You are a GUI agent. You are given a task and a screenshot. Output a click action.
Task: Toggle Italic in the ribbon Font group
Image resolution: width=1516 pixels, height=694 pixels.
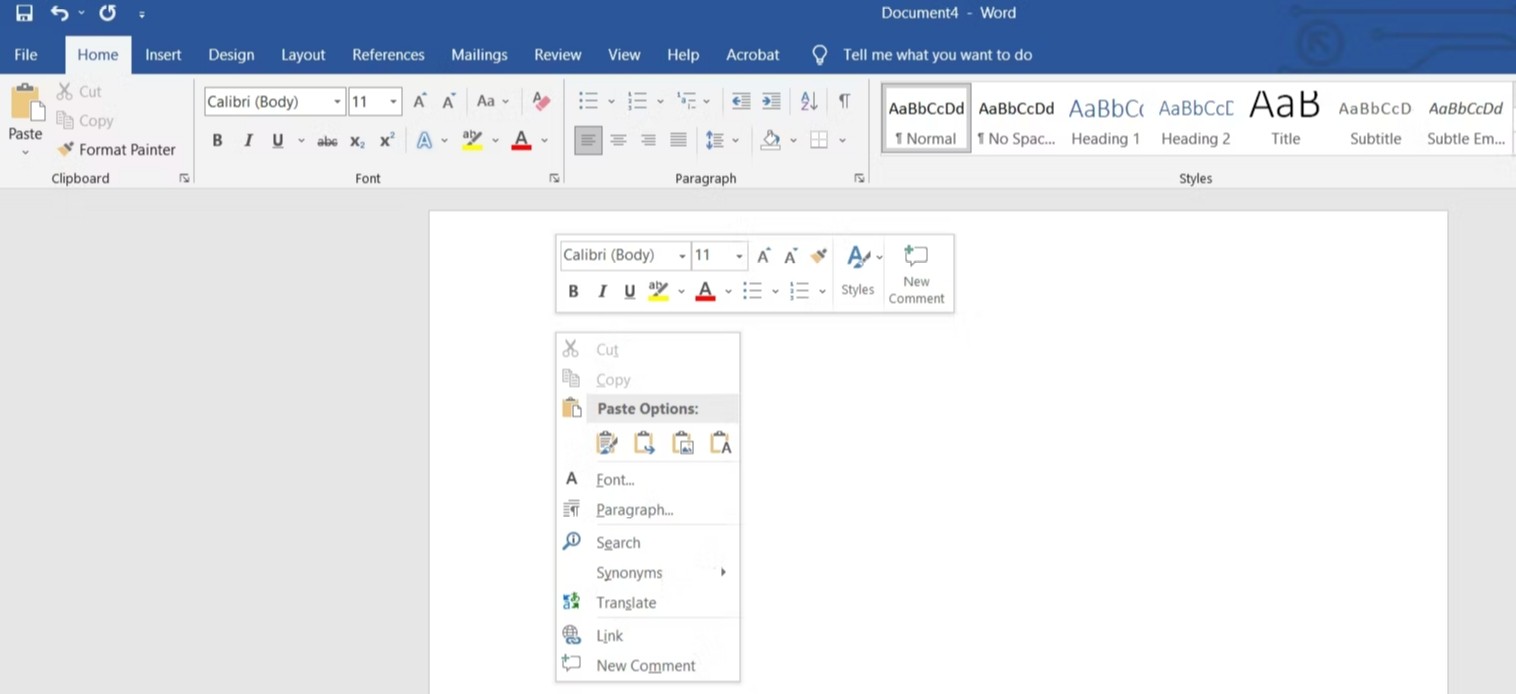248,141
